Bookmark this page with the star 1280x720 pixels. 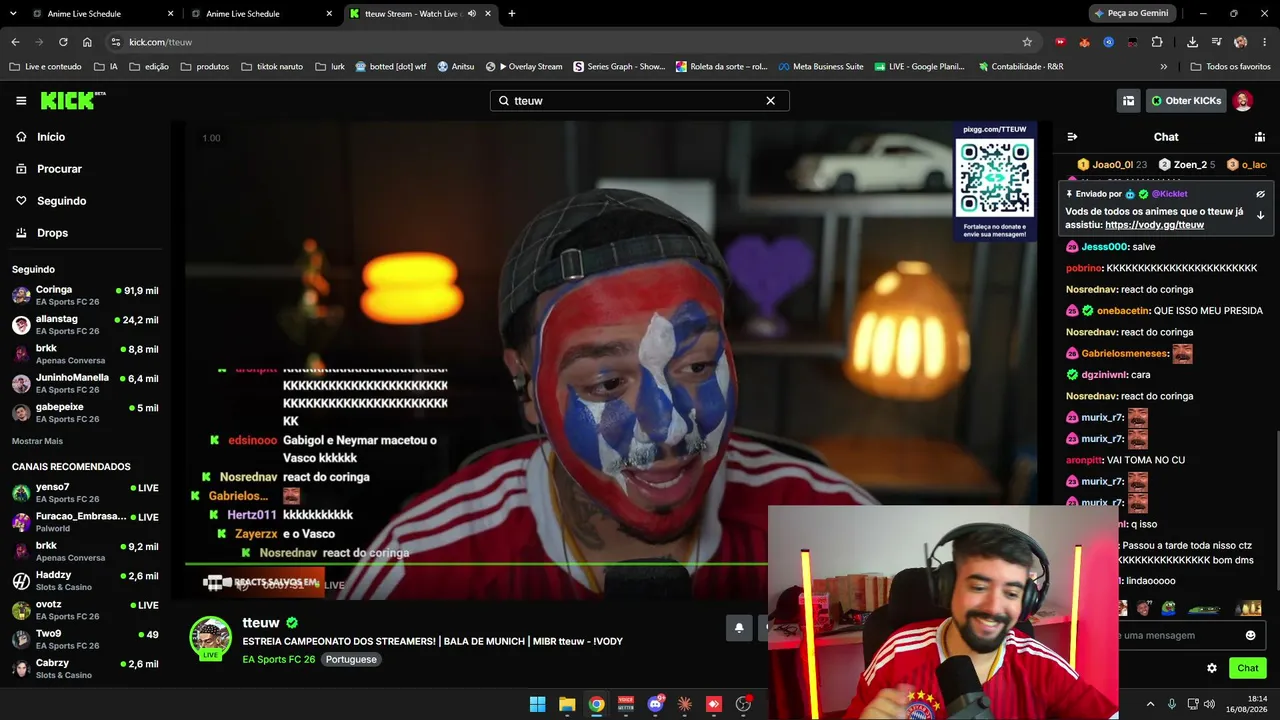click(1027, 42)
